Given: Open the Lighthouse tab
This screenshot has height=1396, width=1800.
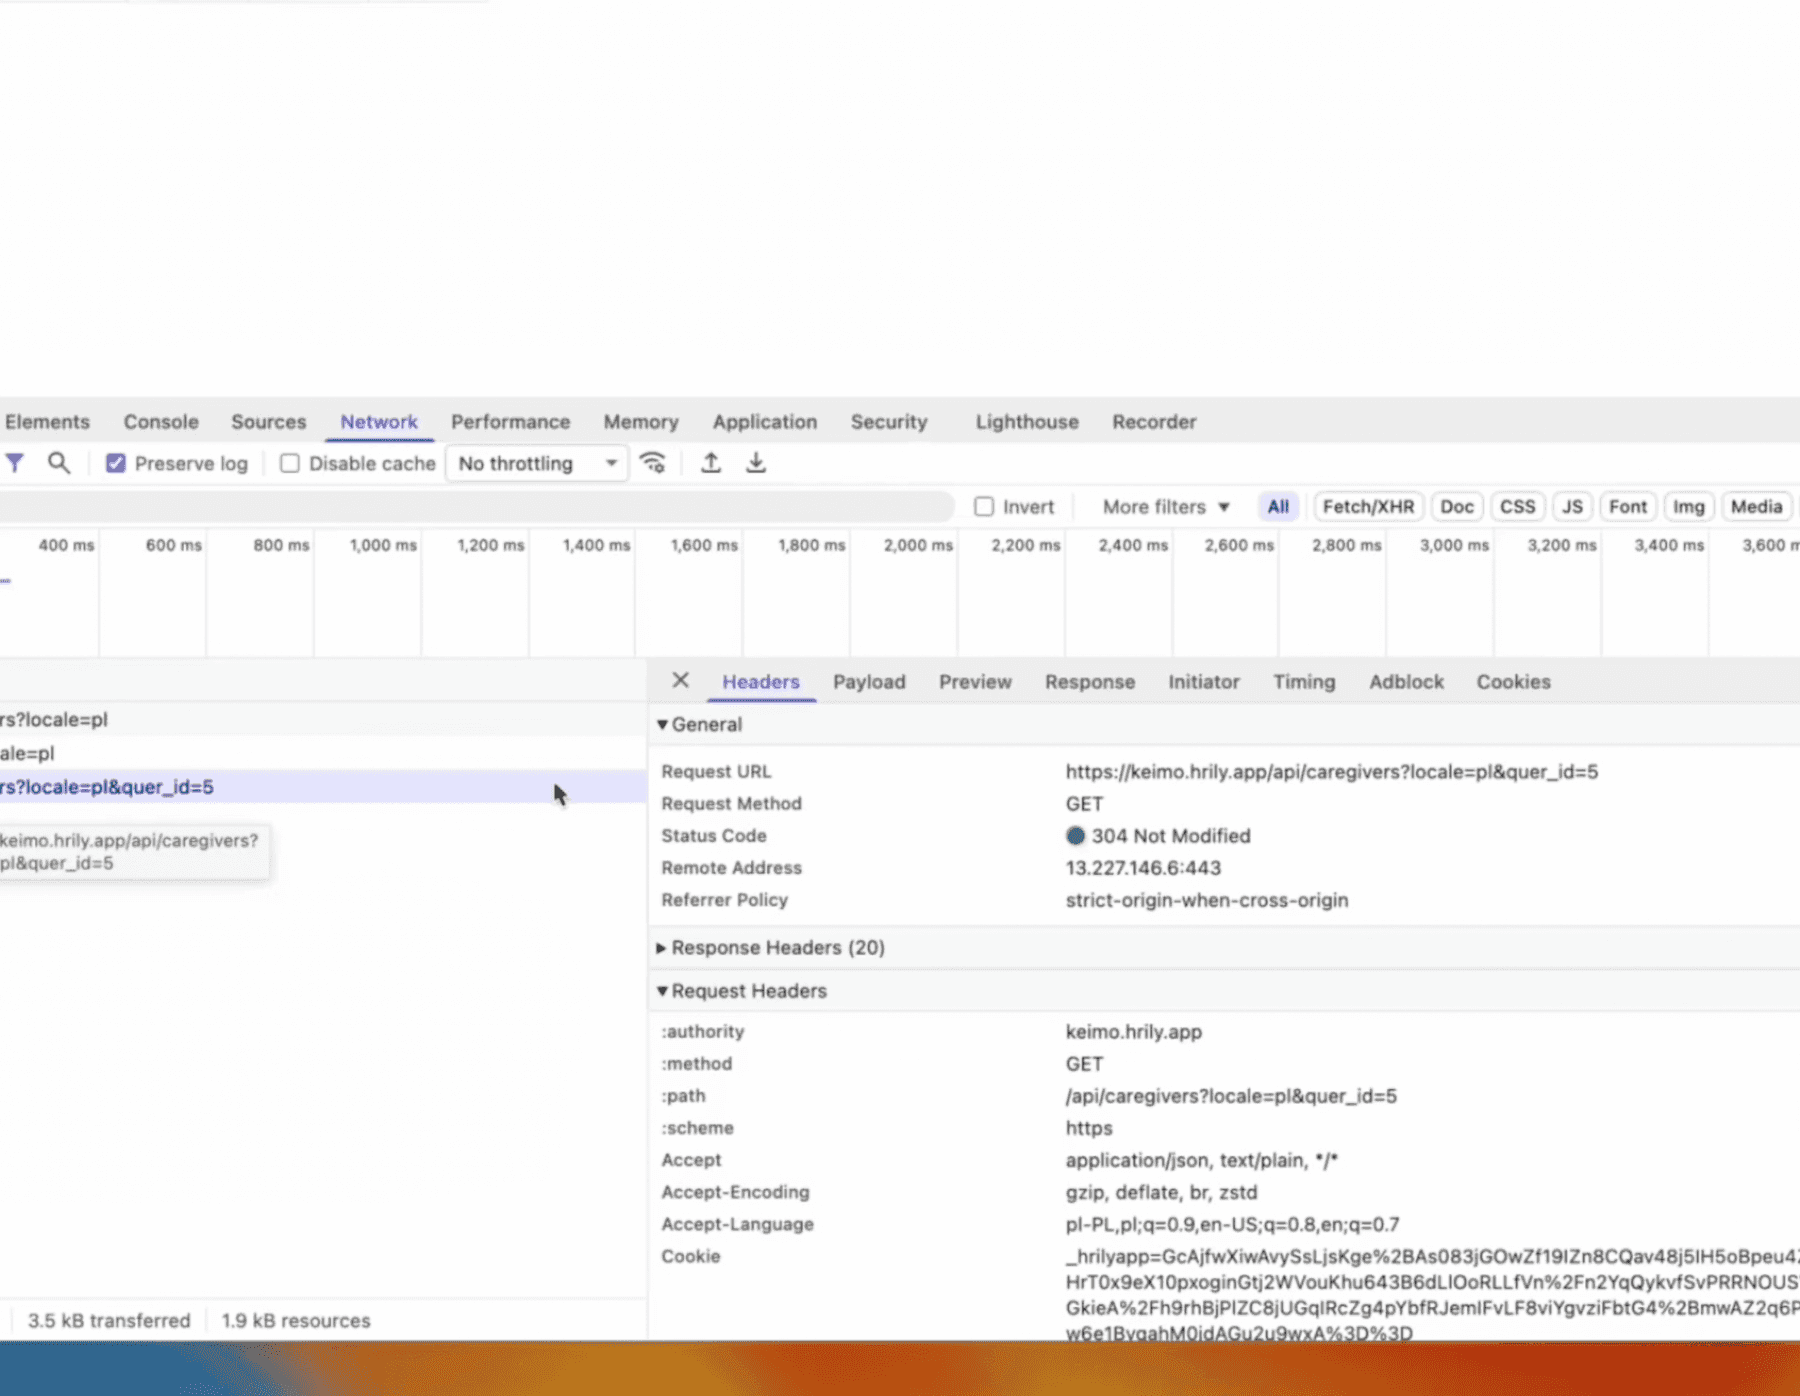Looking at the screenshot, I should click(1027, 422).
